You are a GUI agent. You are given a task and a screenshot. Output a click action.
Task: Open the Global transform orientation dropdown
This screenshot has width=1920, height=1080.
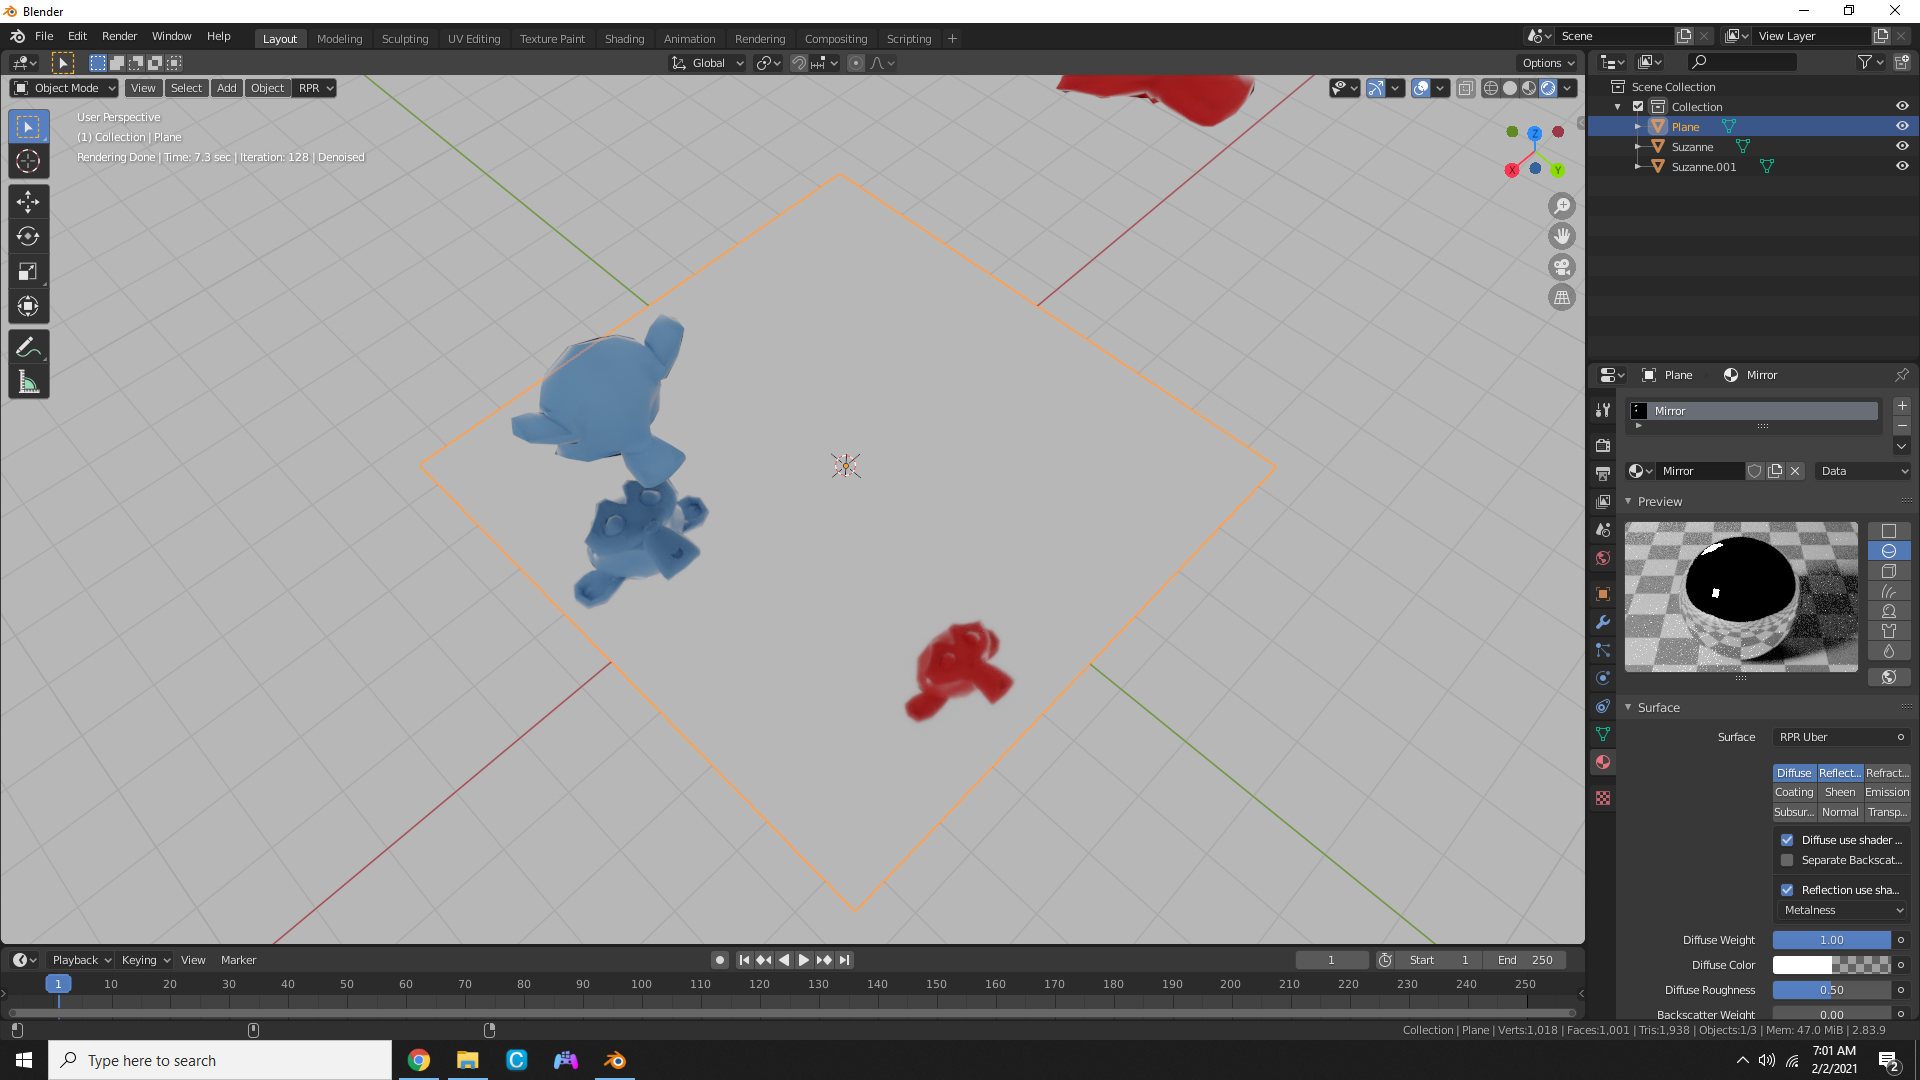click(x=708, y=63)
